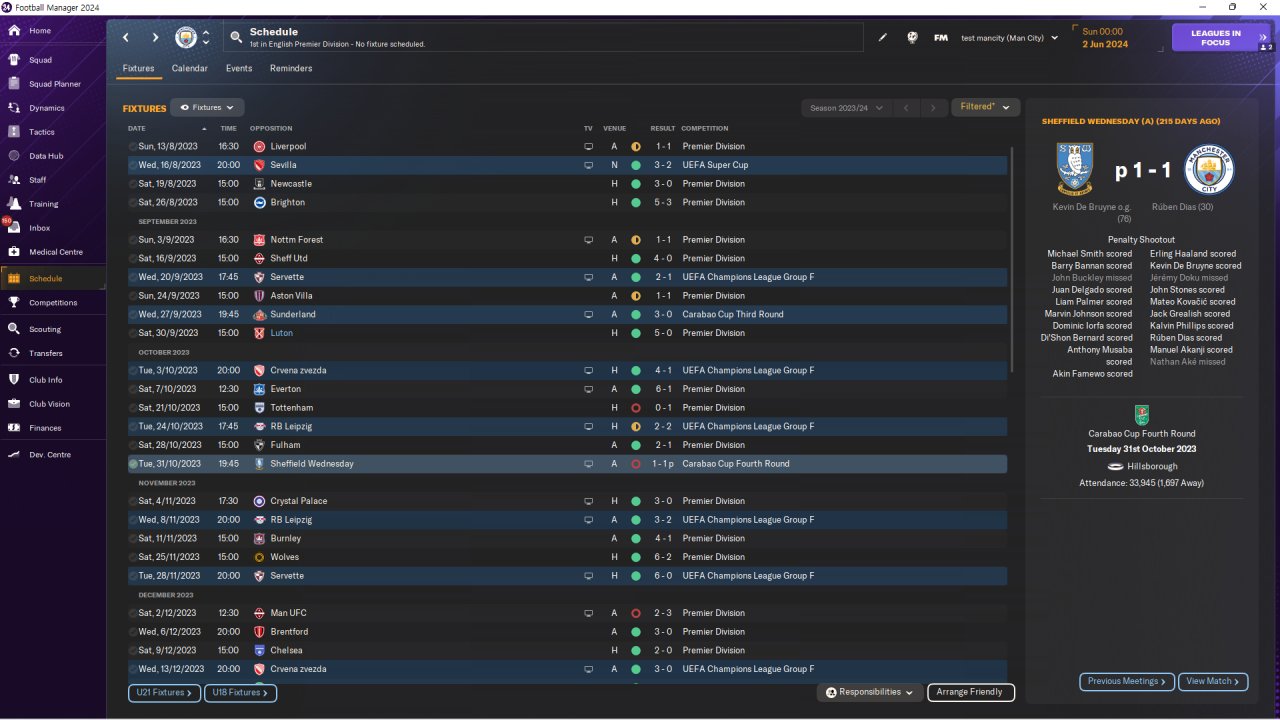Open the FM menu icon
1280x720 pixels.
[941, 38]
